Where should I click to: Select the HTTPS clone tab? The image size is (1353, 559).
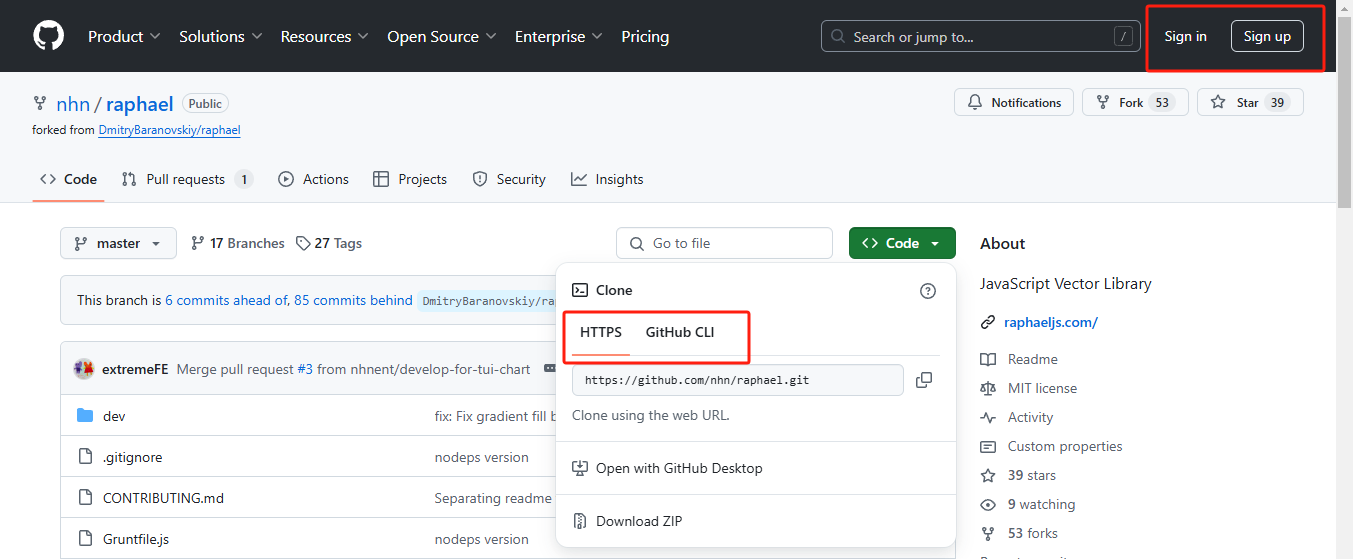tap(601, 332)
